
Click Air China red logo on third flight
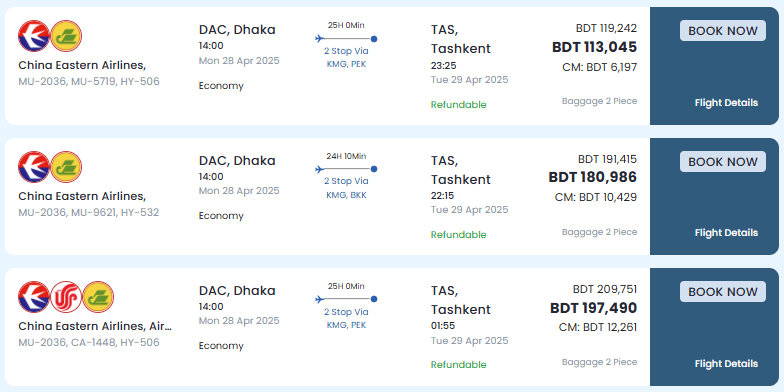66,297
